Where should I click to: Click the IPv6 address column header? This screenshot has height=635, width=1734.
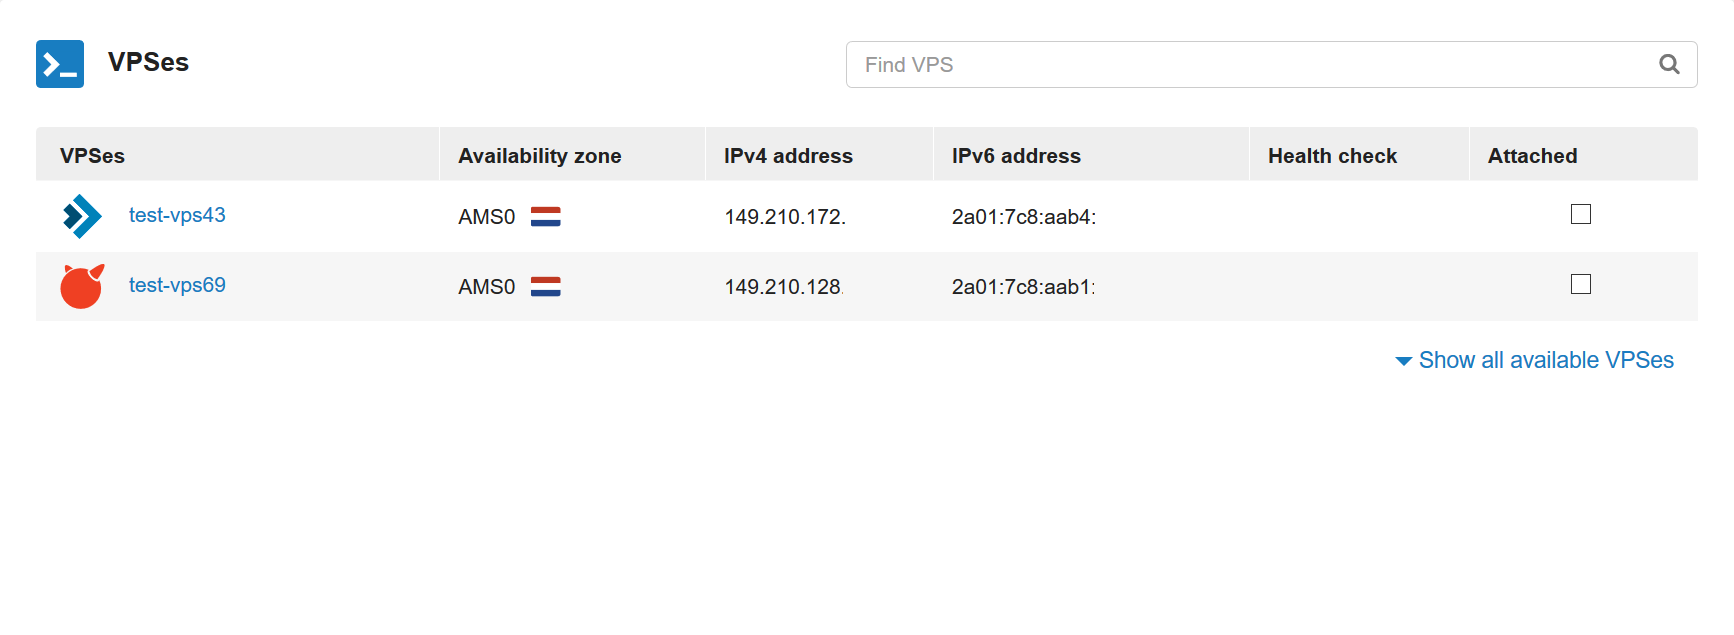pos(1016,155)
